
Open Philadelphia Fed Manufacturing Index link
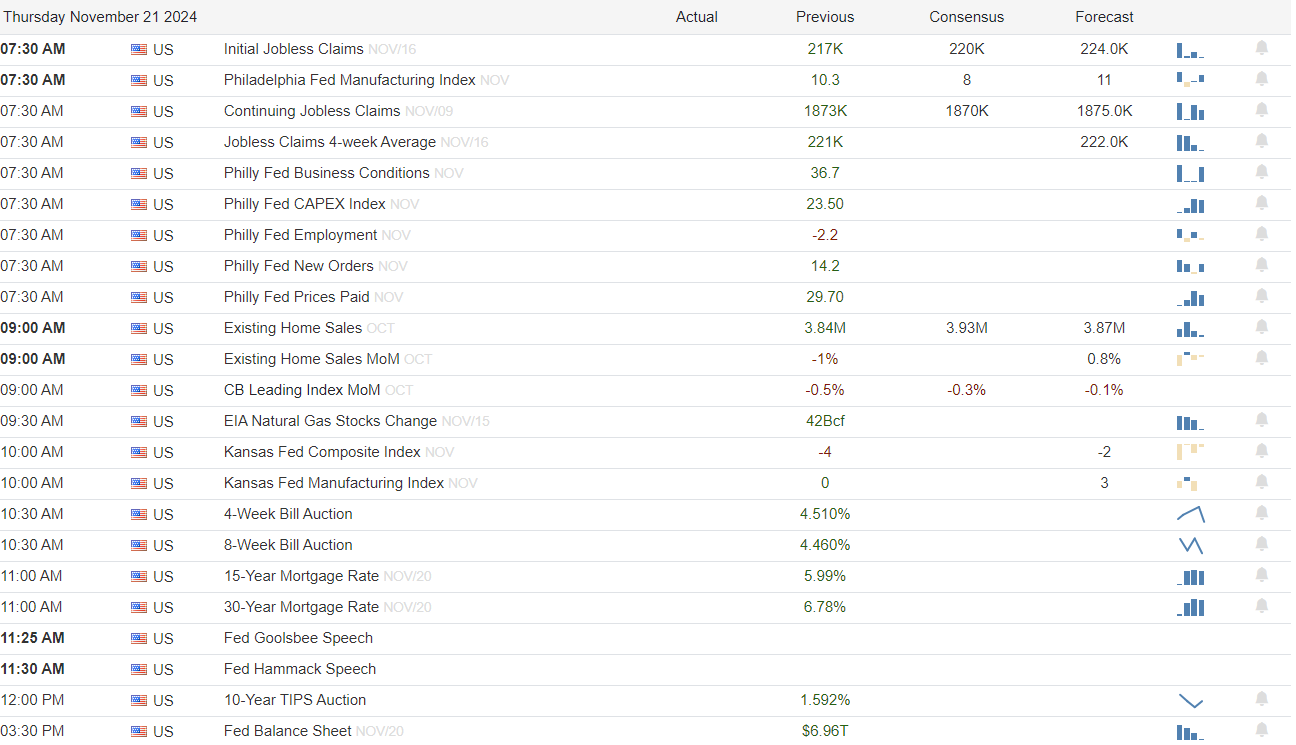(x=350, y=80)
